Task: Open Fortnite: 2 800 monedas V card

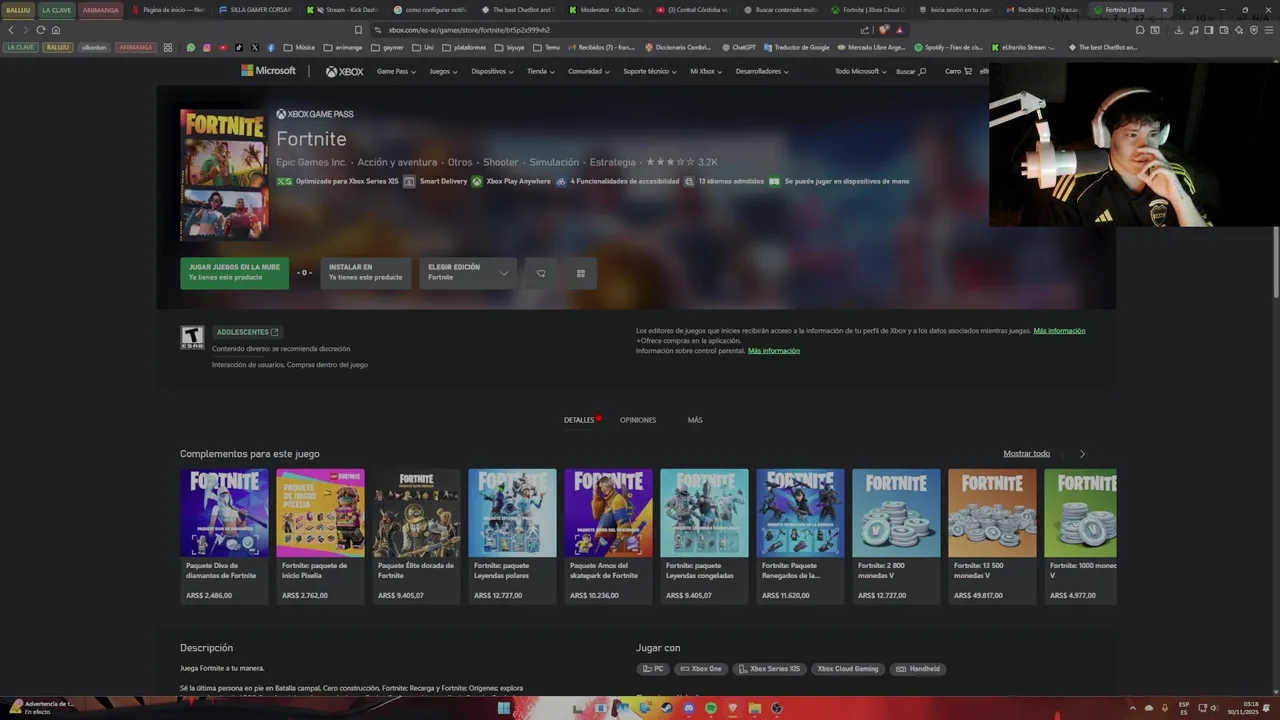Action: 896,537
